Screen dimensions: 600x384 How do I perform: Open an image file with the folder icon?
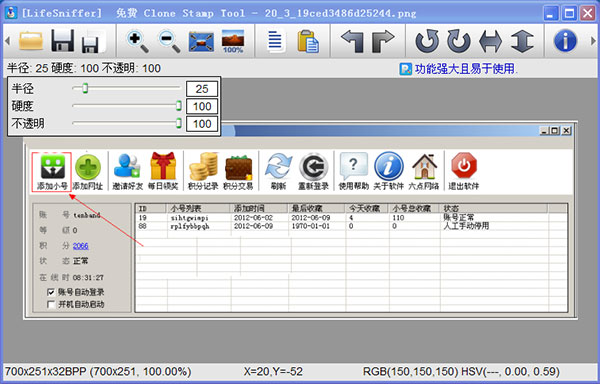31,41
